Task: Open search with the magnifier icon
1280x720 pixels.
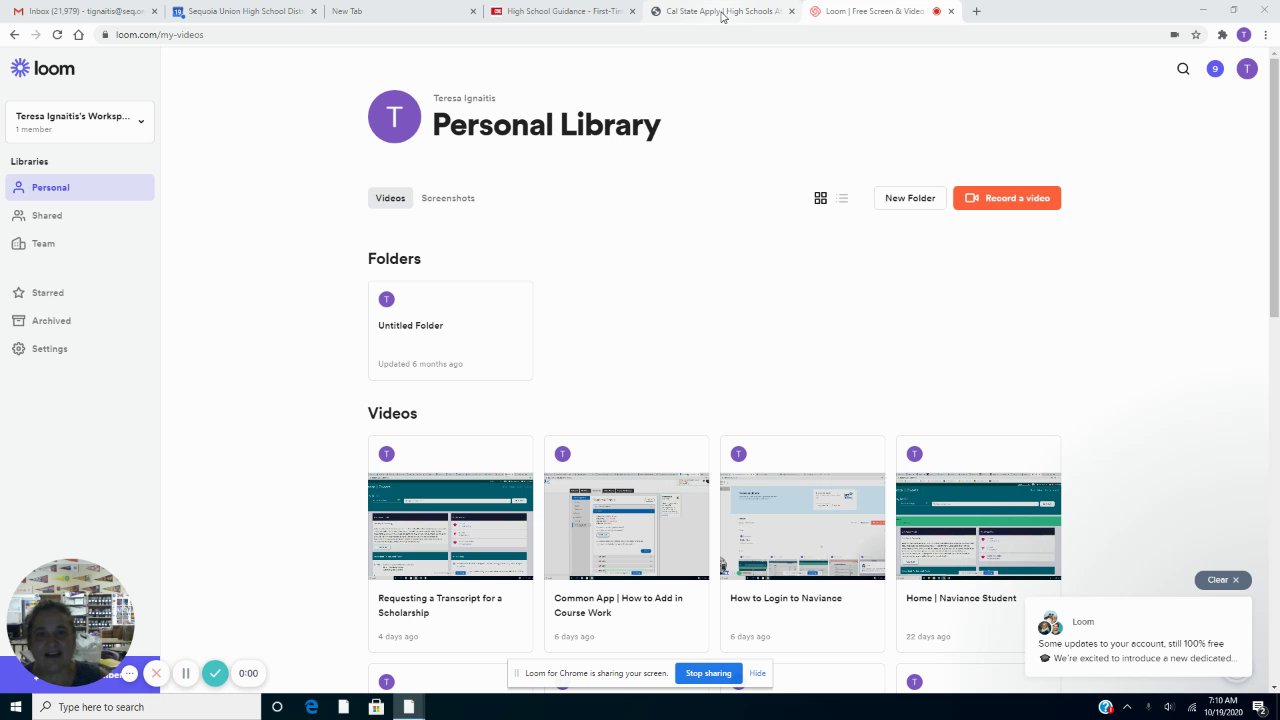Action: click(x=1183, y=69)
